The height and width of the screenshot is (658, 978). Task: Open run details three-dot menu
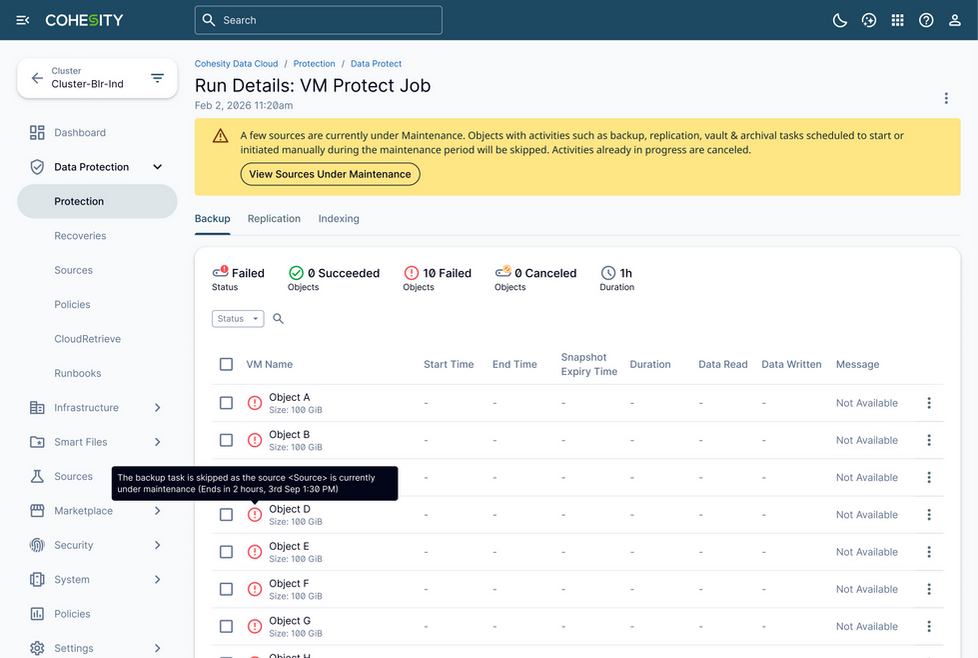click(946, 98)
